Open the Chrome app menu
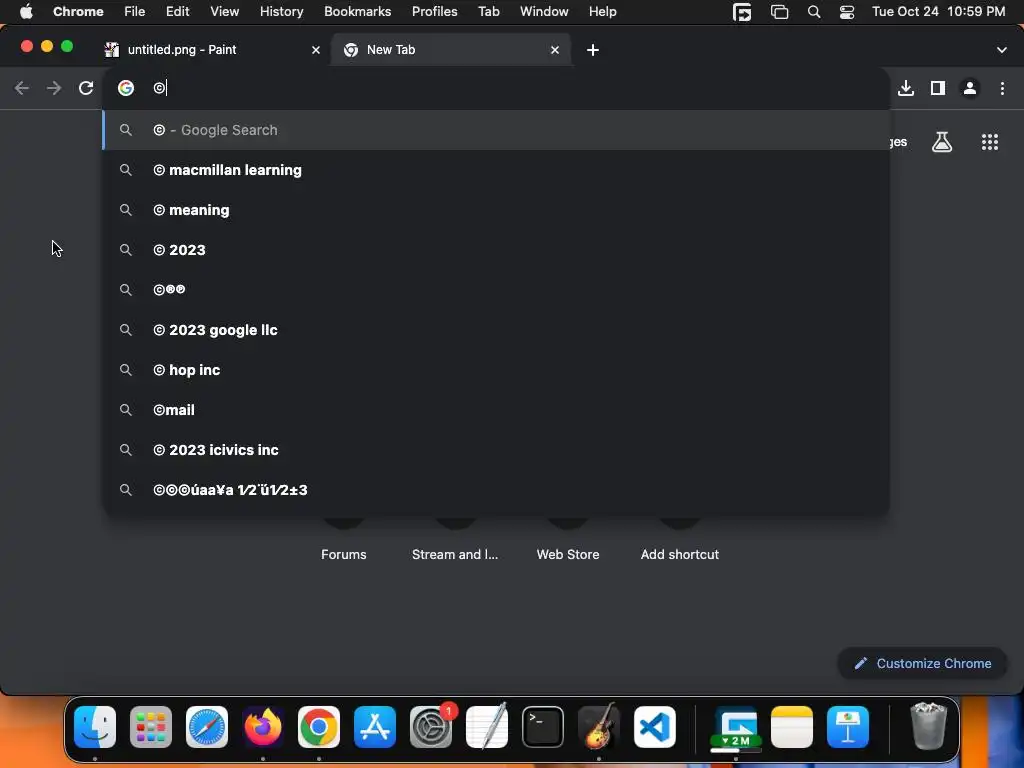Screen dimensions: 1024x768 tap(78, 12)
